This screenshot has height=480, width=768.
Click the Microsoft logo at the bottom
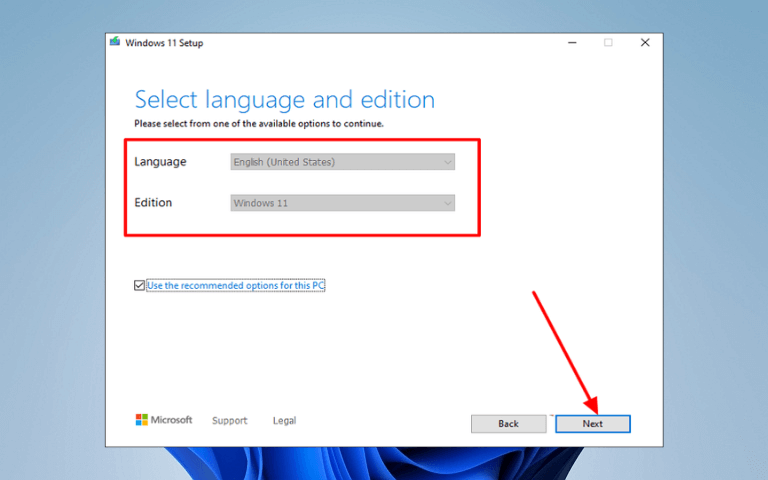click(x=164, y=420)
